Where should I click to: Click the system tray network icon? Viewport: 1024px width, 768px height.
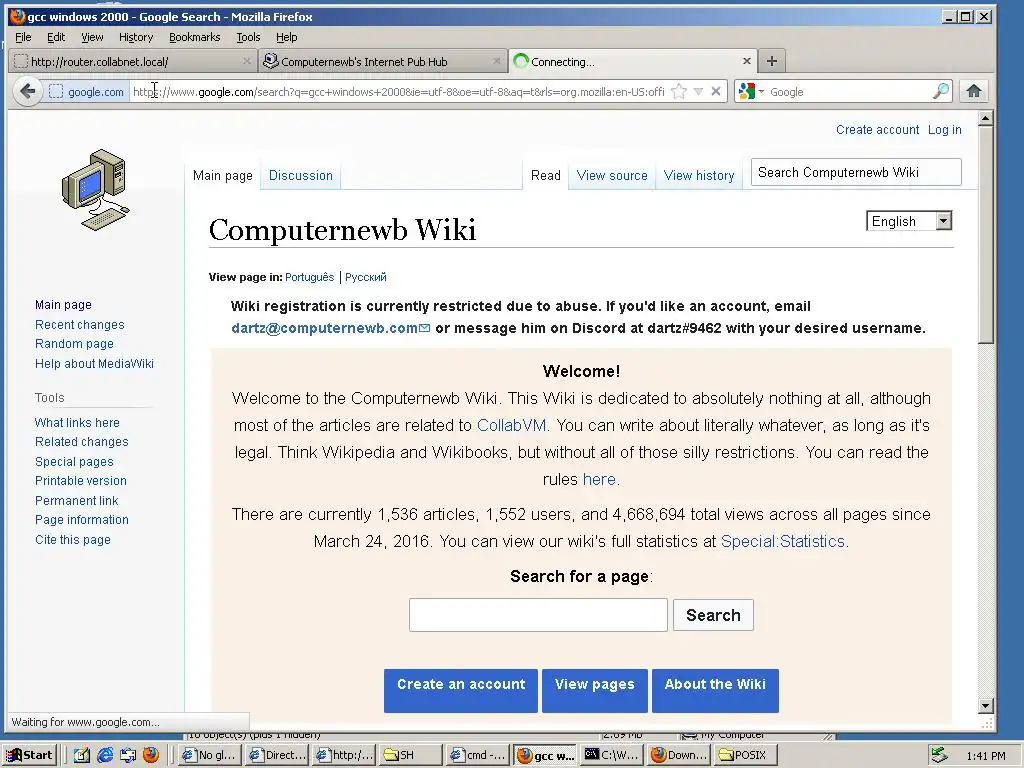[938, 755]
